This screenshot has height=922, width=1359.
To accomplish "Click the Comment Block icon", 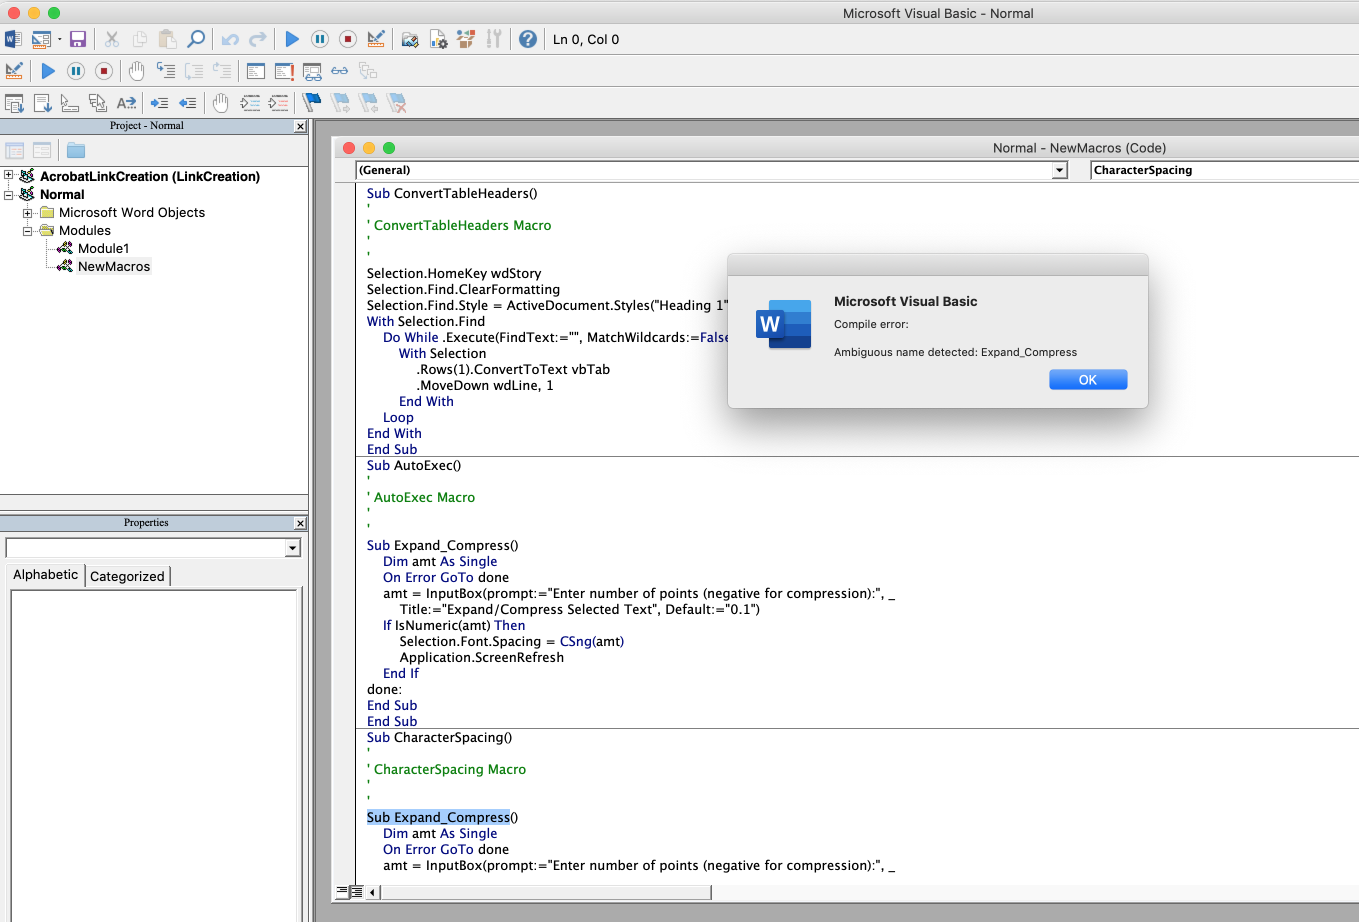I will [250, 103].
